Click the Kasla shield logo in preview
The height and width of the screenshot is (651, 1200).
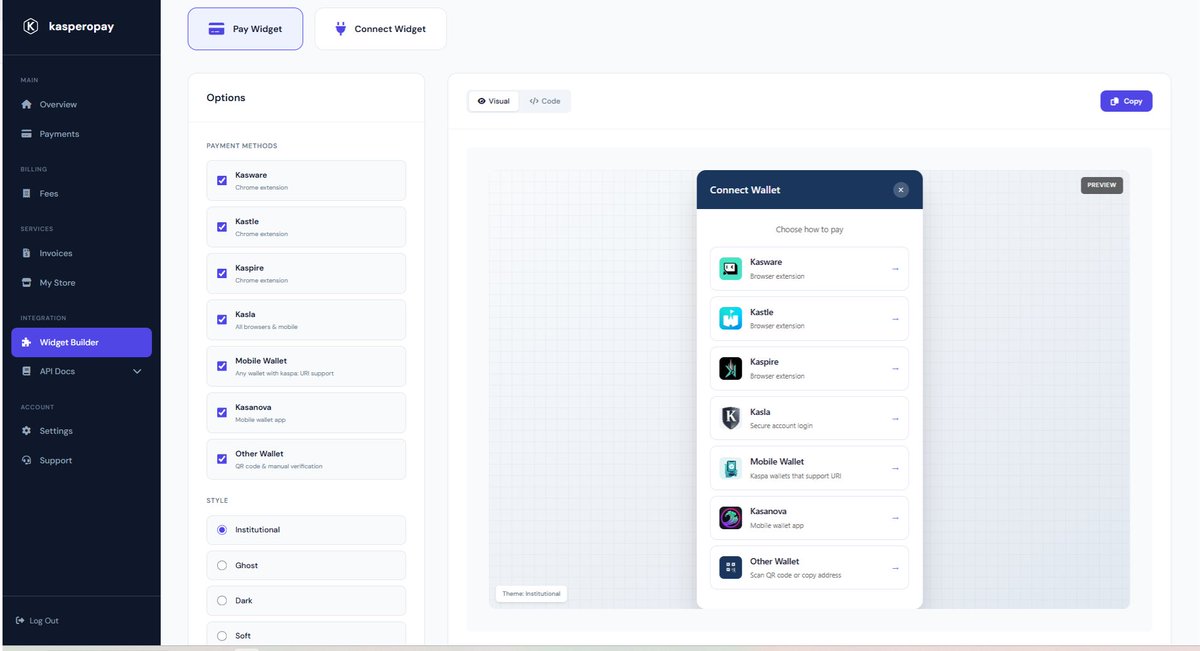point(730,418)
